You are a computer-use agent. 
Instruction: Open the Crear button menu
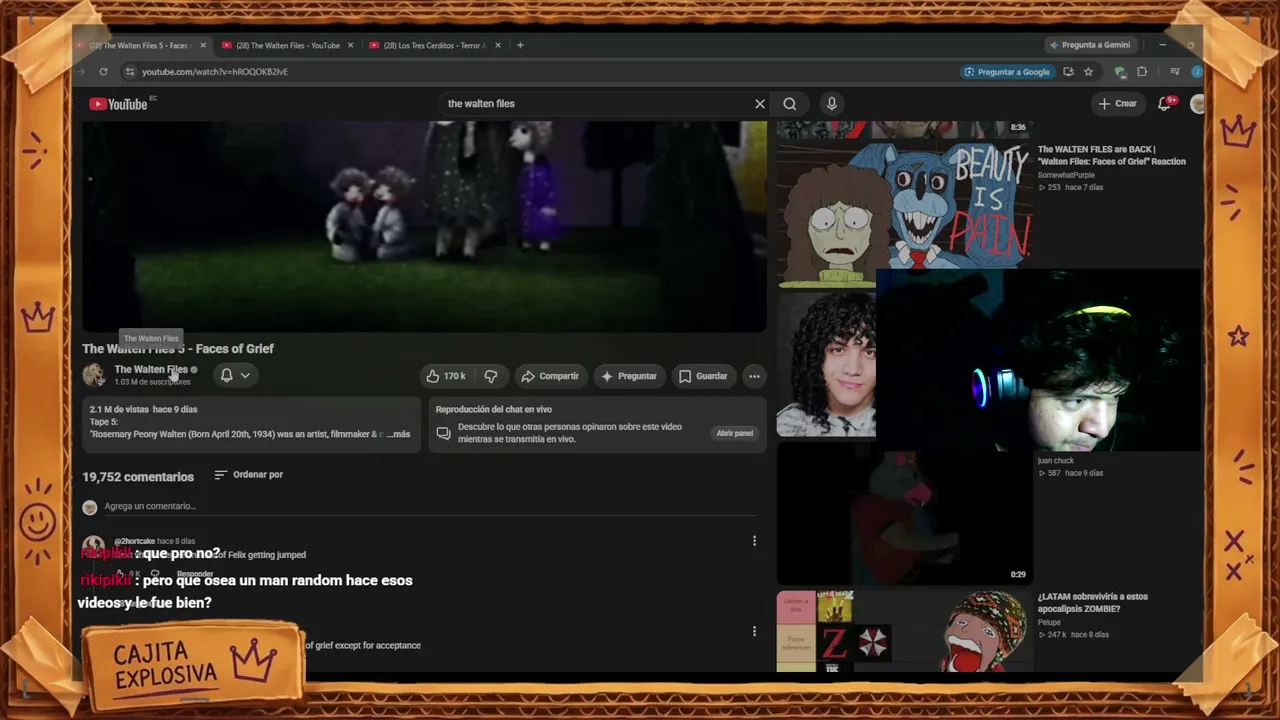pyautogui.click(x=1117, y=104)
